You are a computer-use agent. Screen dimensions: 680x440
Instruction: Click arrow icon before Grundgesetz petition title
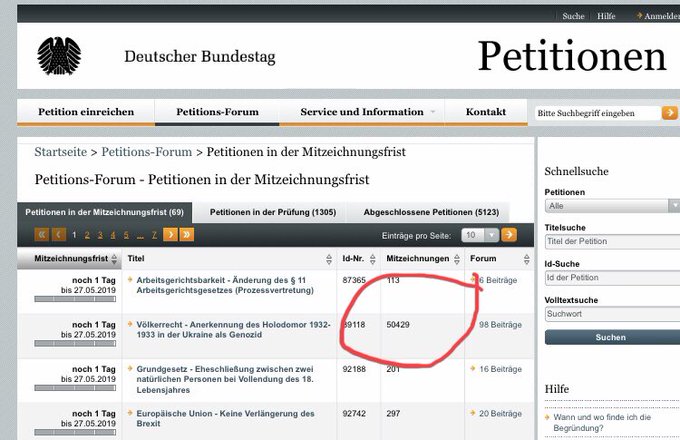130,368
